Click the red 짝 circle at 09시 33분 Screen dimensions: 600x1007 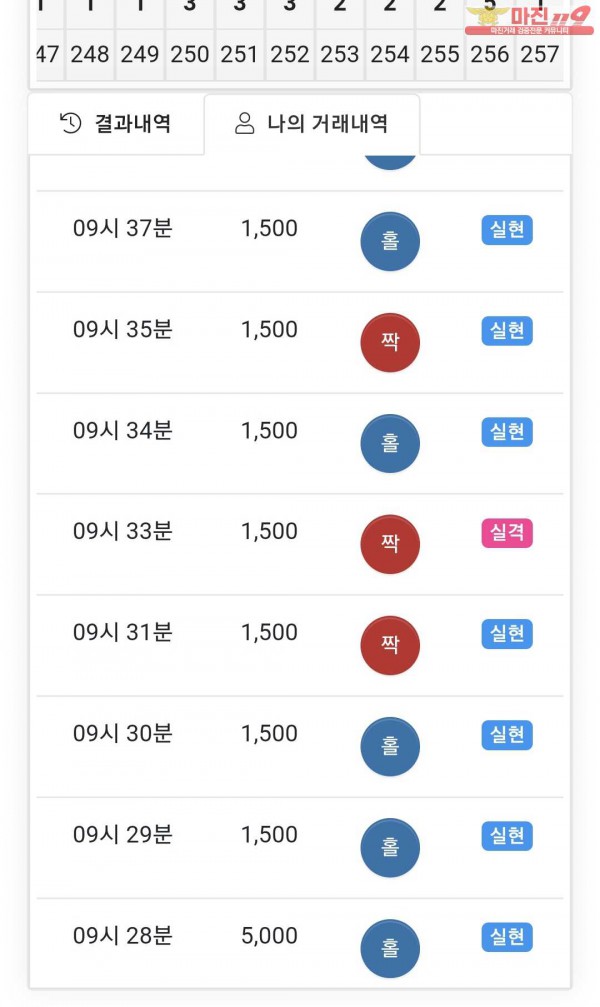(x=390, y=545)
